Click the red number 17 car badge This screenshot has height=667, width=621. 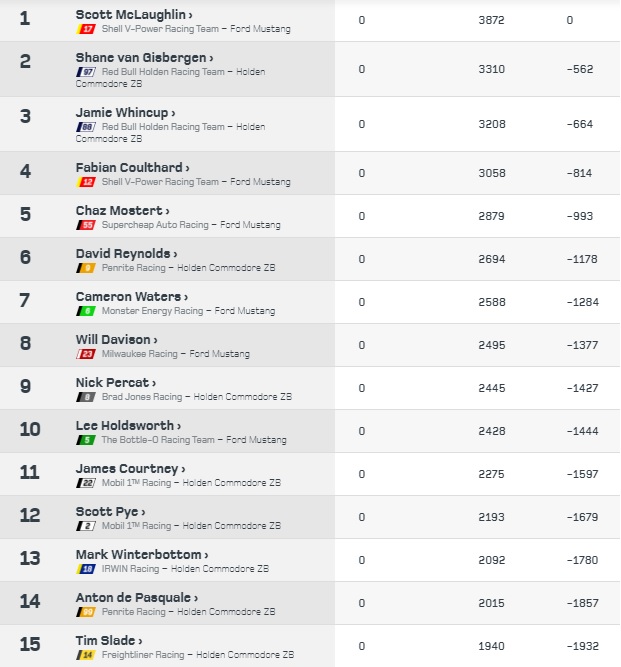(85, 29)
